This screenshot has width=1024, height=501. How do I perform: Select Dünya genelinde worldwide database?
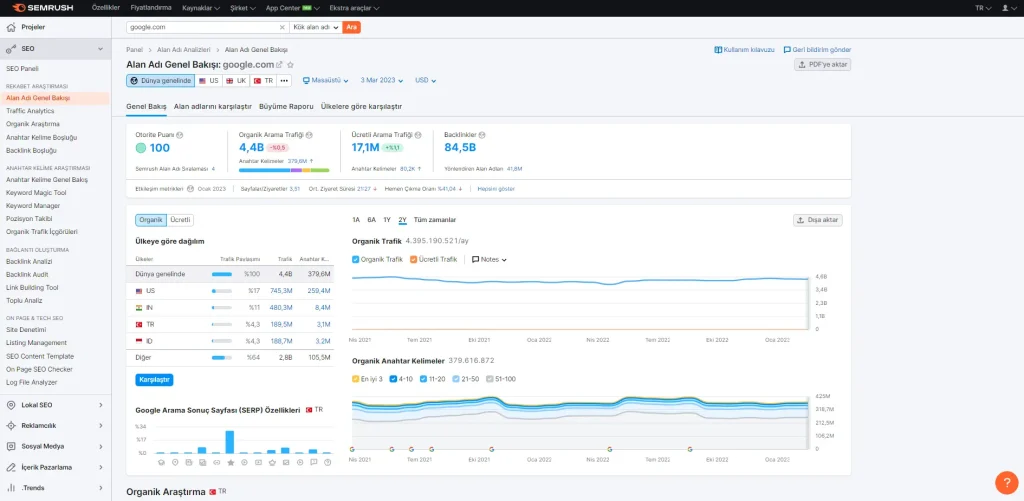161,80
